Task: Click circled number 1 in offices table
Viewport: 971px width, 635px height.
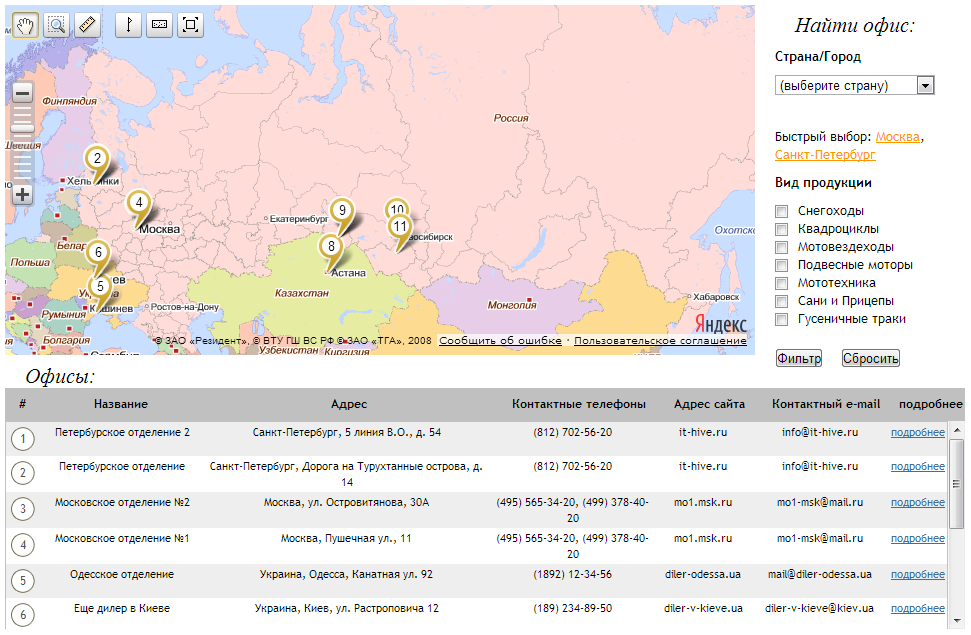Action: (23, 439)
